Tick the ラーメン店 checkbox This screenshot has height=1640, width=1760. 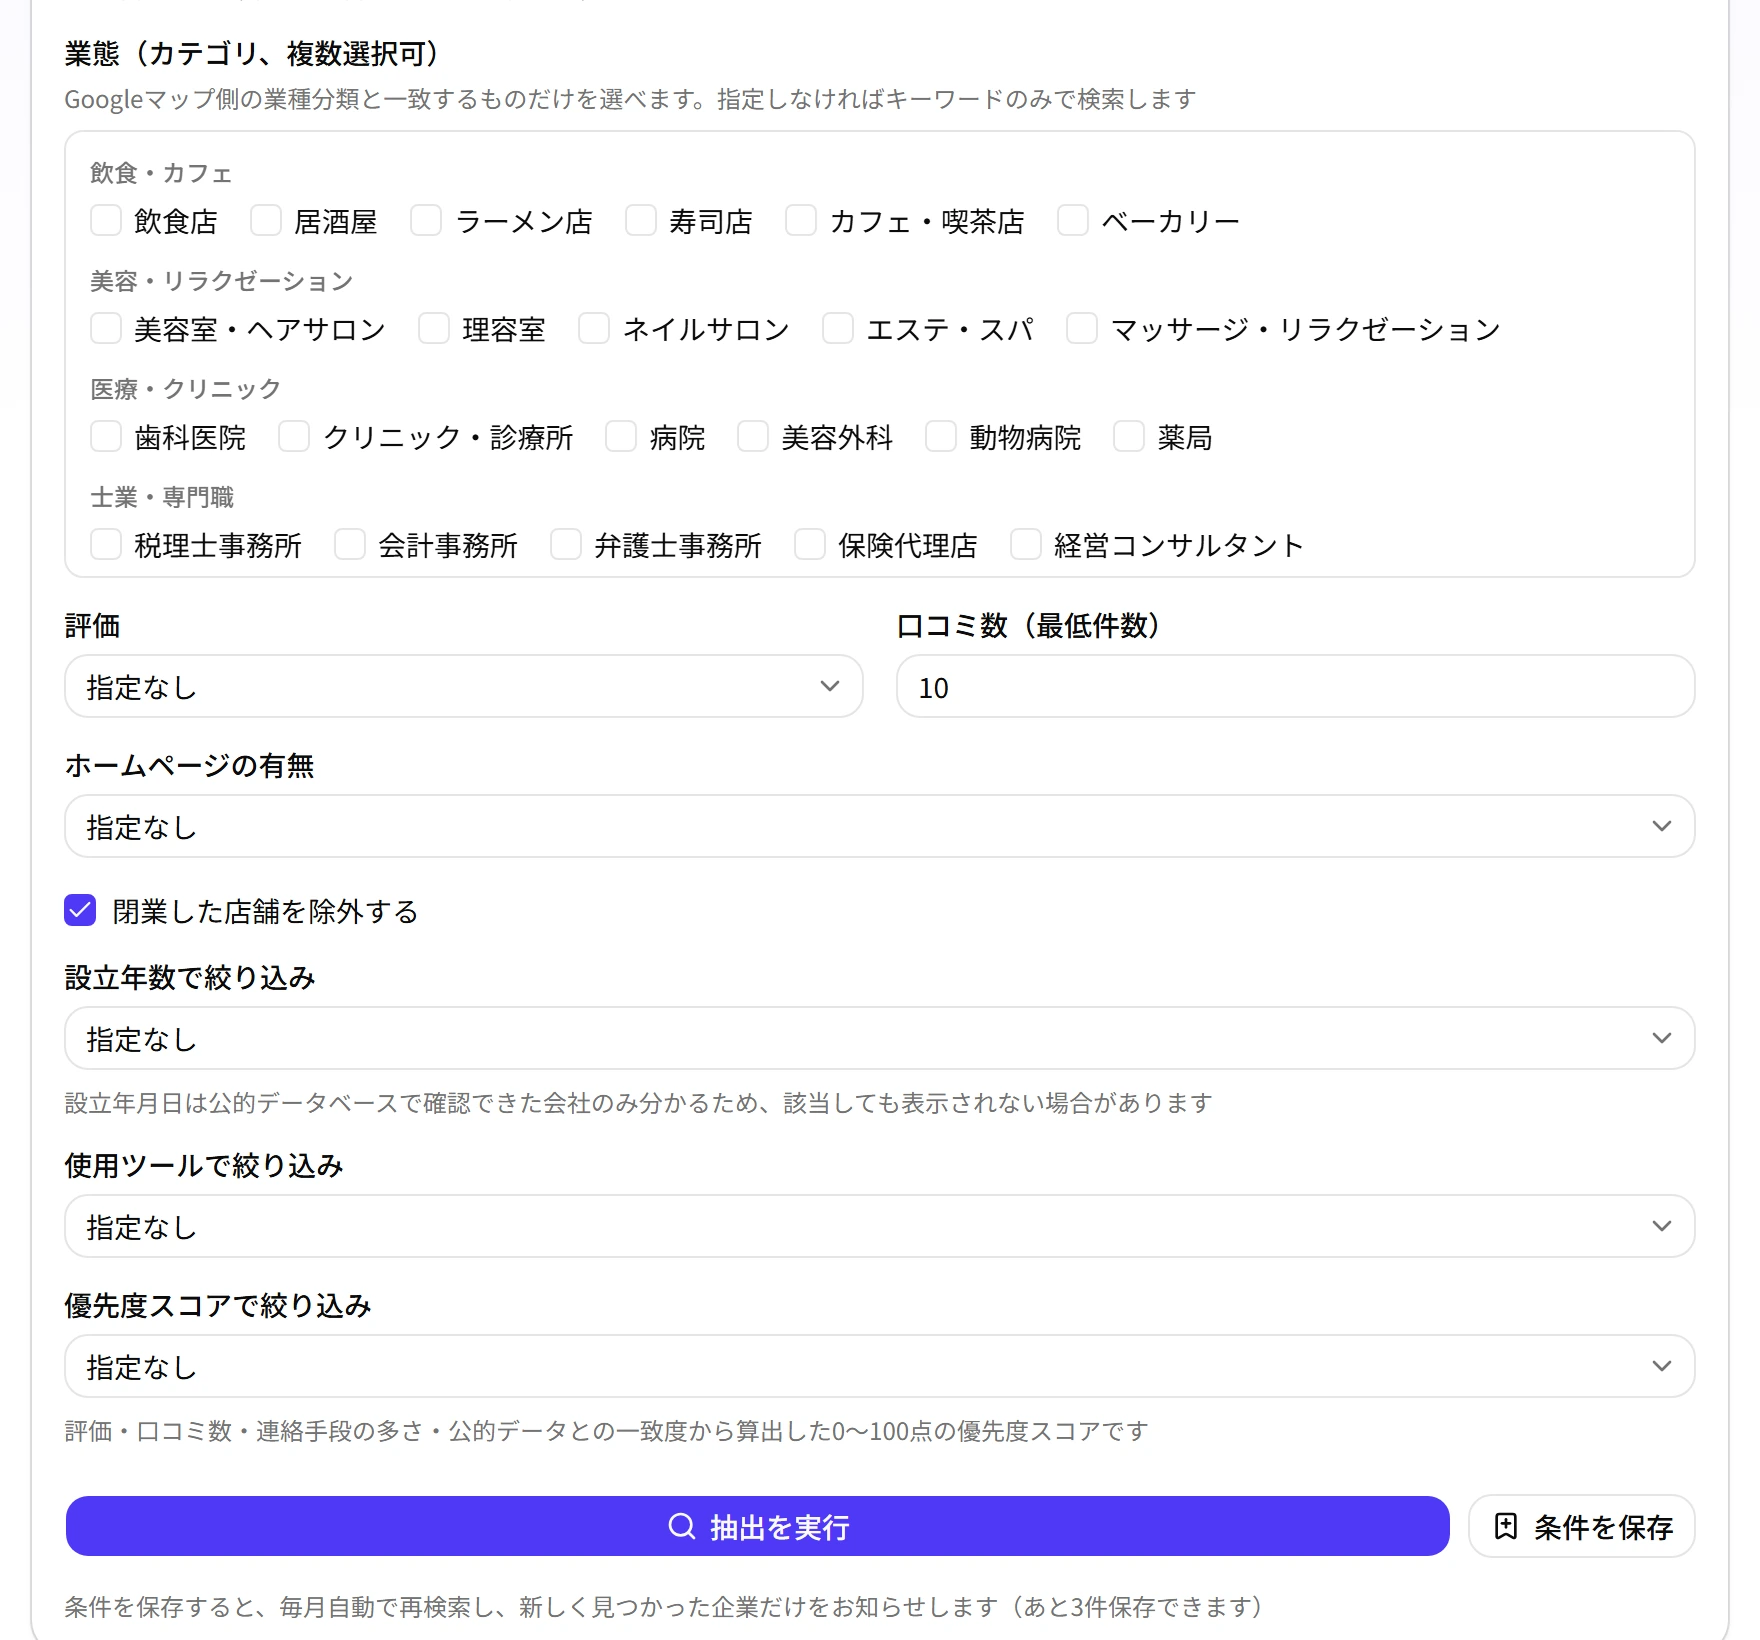pyautogui.click(x=426, y=220)
